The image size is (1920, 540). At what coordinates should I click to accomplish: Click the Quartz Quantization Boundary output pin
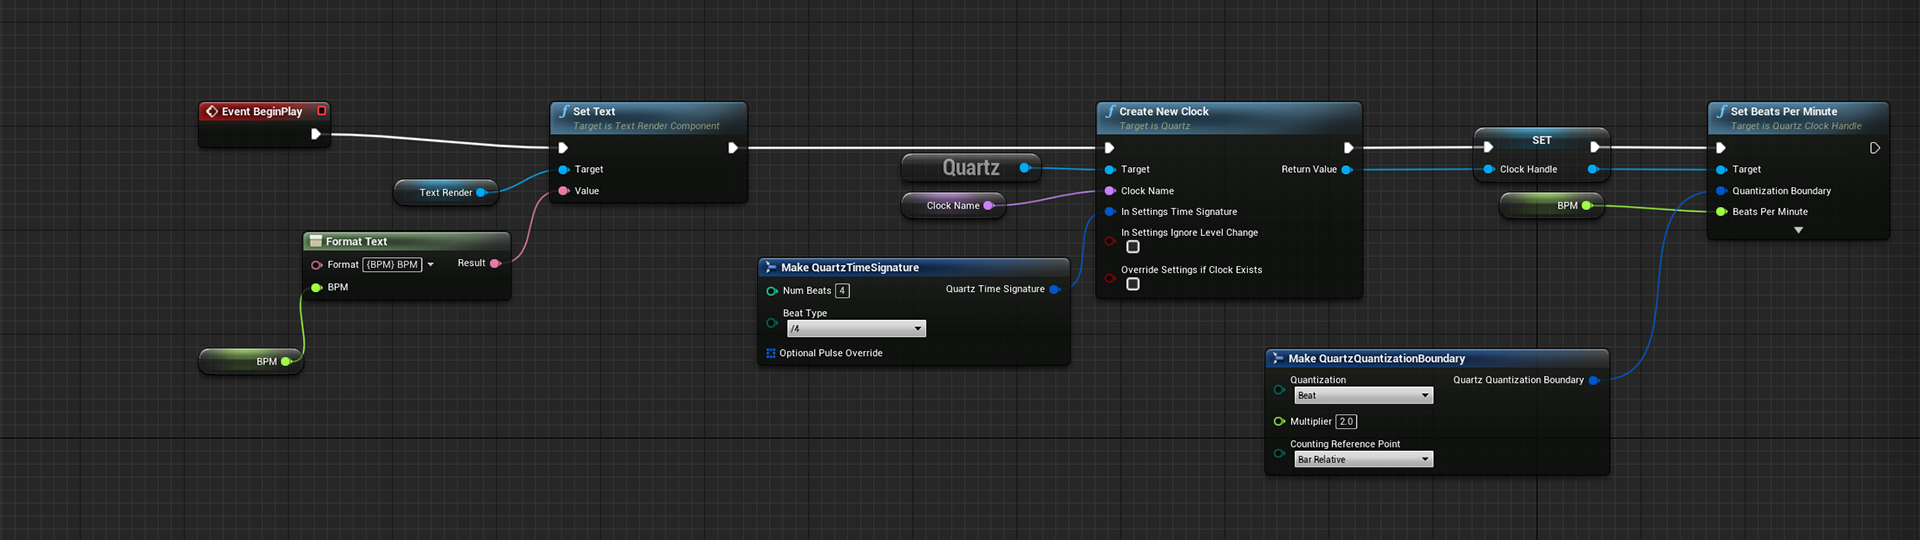point(1594,380)
